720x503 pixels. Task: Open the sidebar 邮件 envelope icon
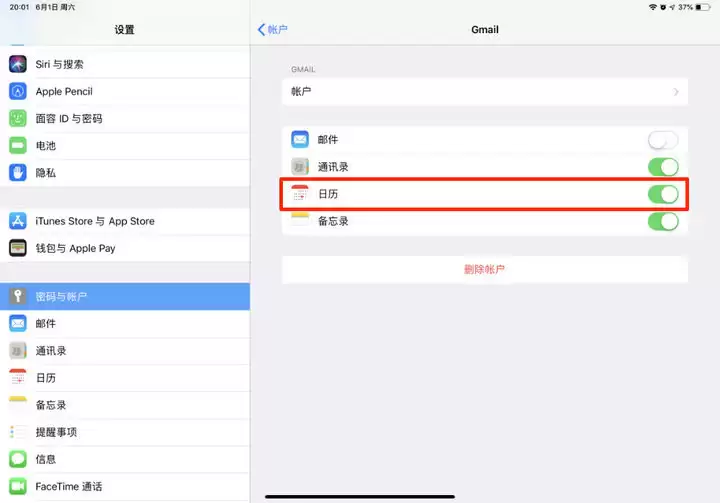[18, 323]
